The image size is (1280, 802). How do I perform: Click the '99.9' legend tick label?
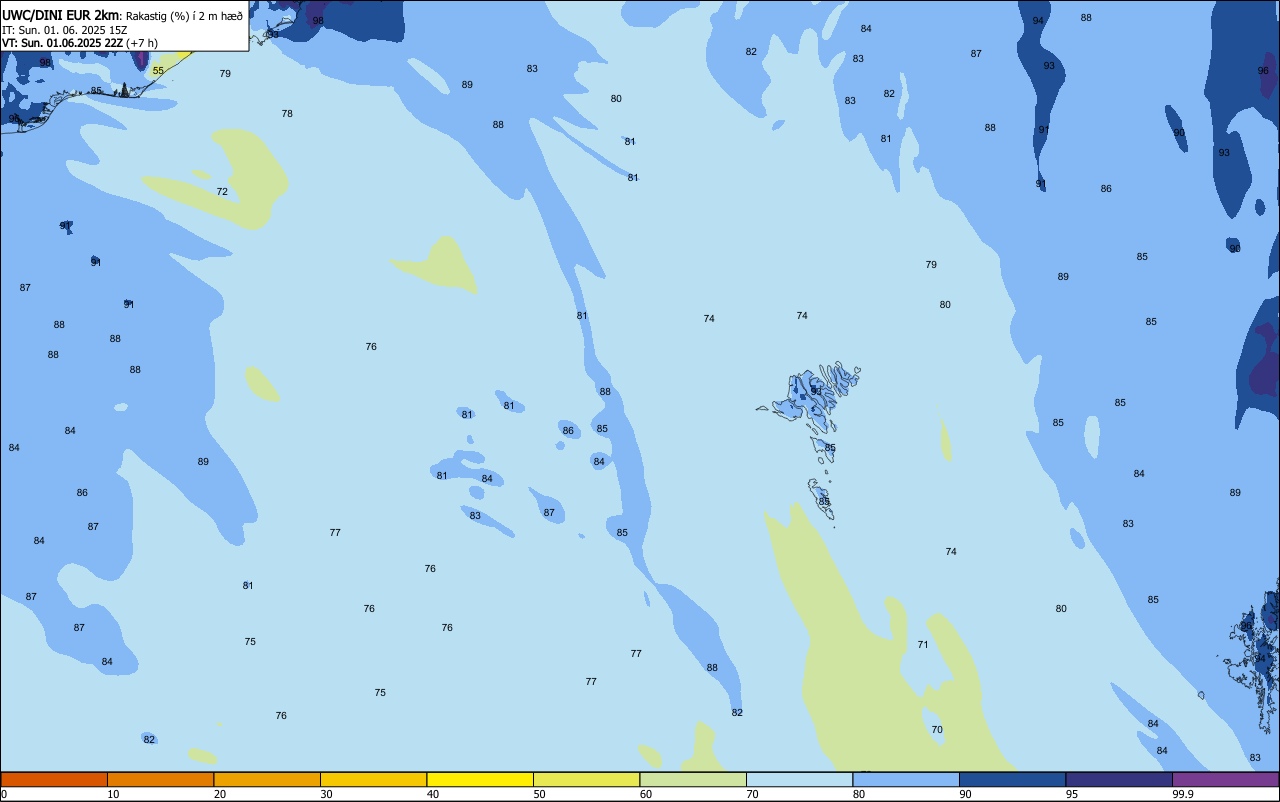1183,794
